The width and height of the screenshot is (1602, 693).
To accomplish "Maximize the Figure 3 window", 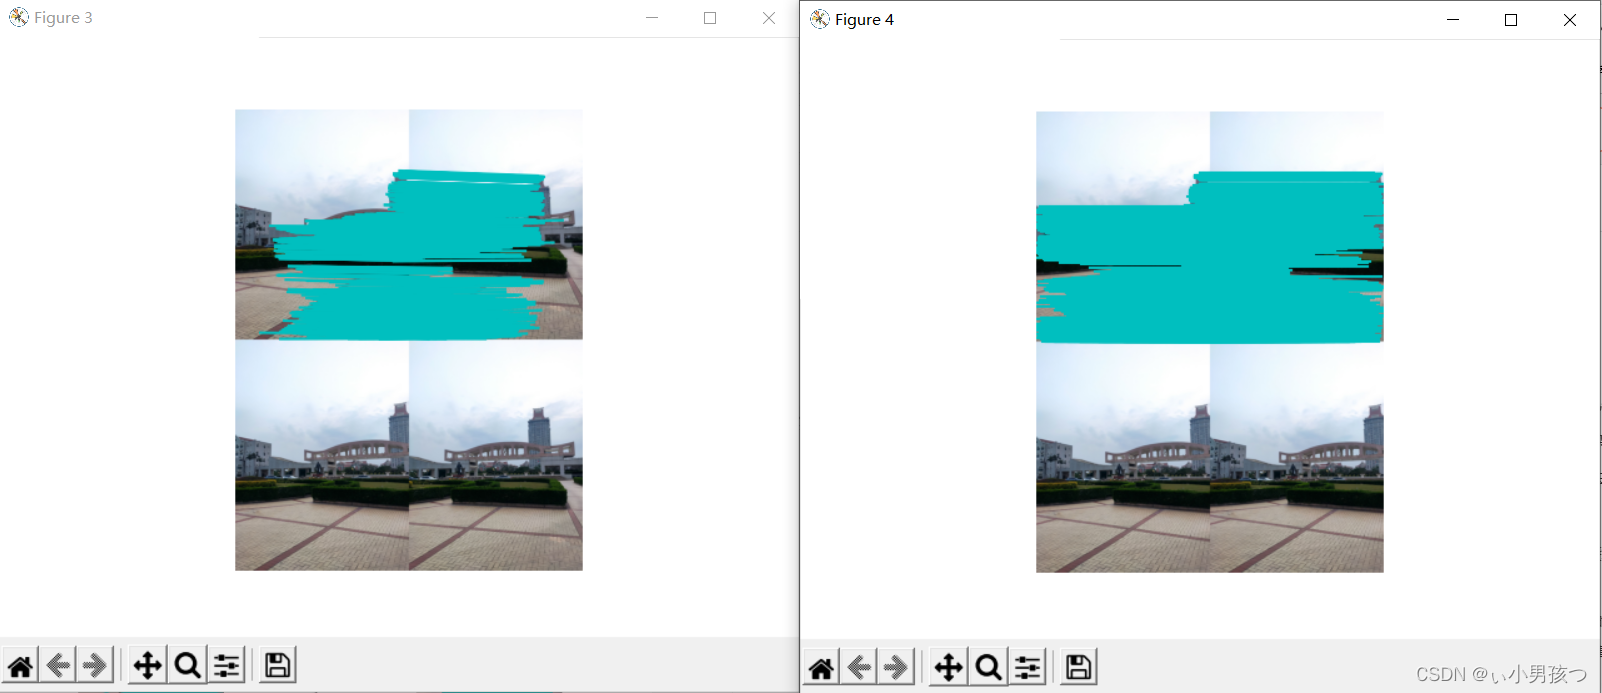I will 710,18.
